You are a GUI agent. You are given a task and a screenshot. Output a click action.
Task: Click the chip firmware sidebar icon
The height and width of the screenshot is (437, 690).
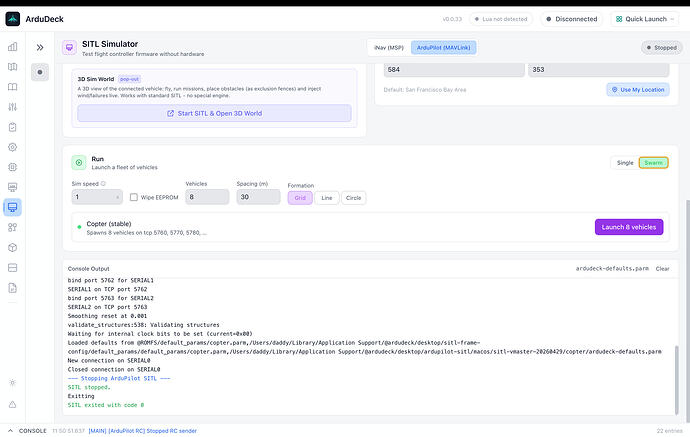pos(12,167)
